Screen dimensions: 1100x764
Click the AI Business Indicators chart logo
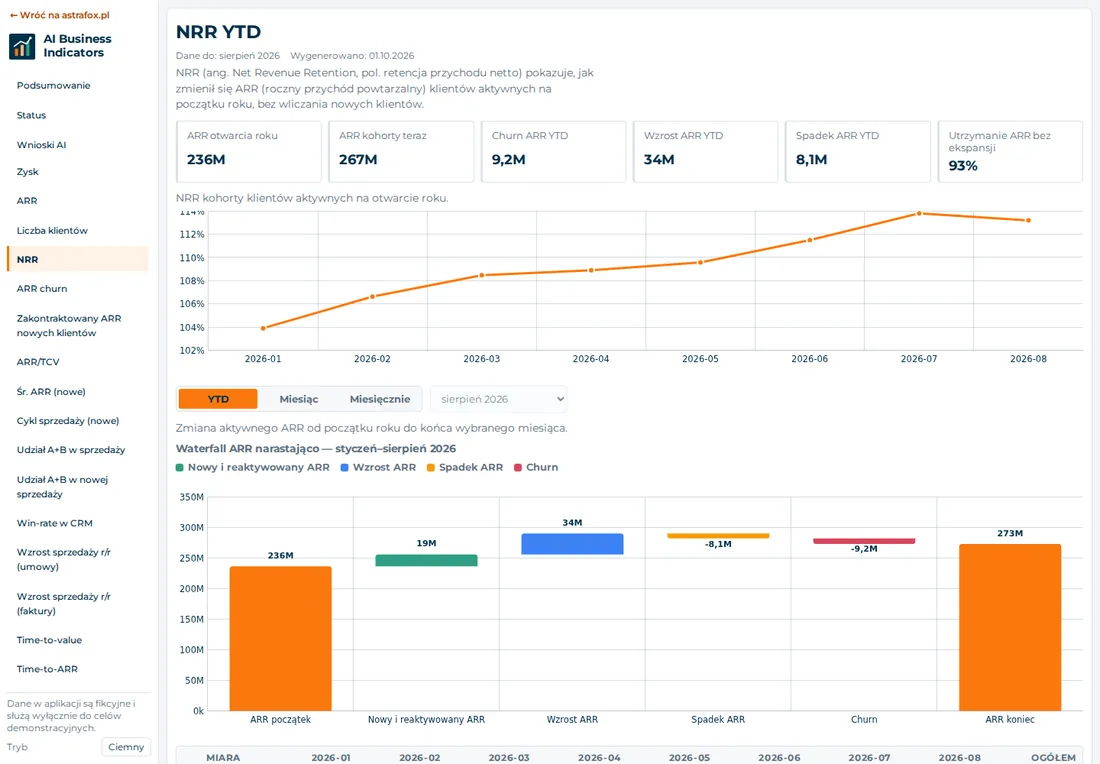(22, 46)
